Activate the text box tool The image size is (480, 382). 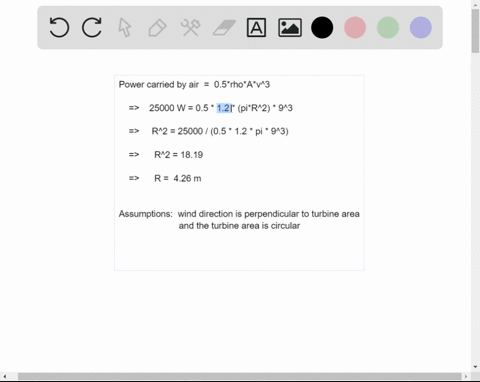click(256, 28)
